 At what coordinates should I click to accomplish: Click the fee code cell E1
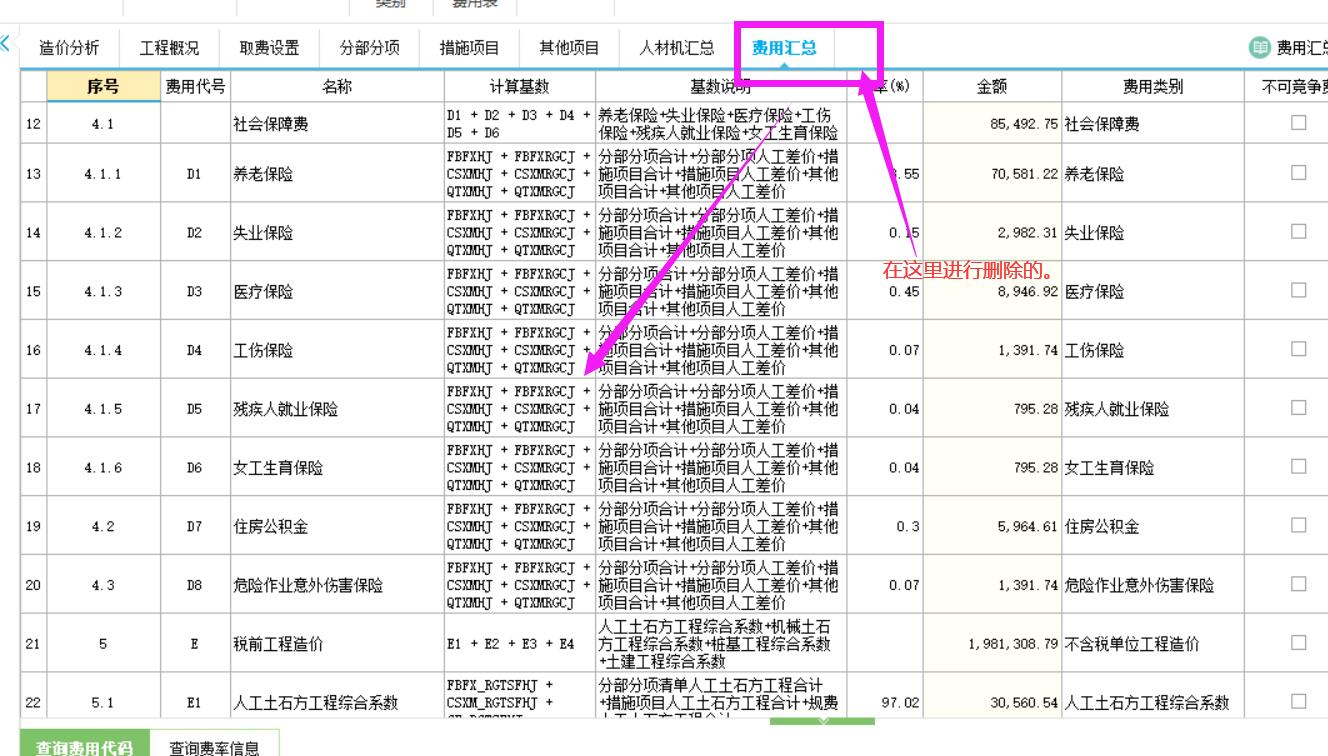[195, 703]
